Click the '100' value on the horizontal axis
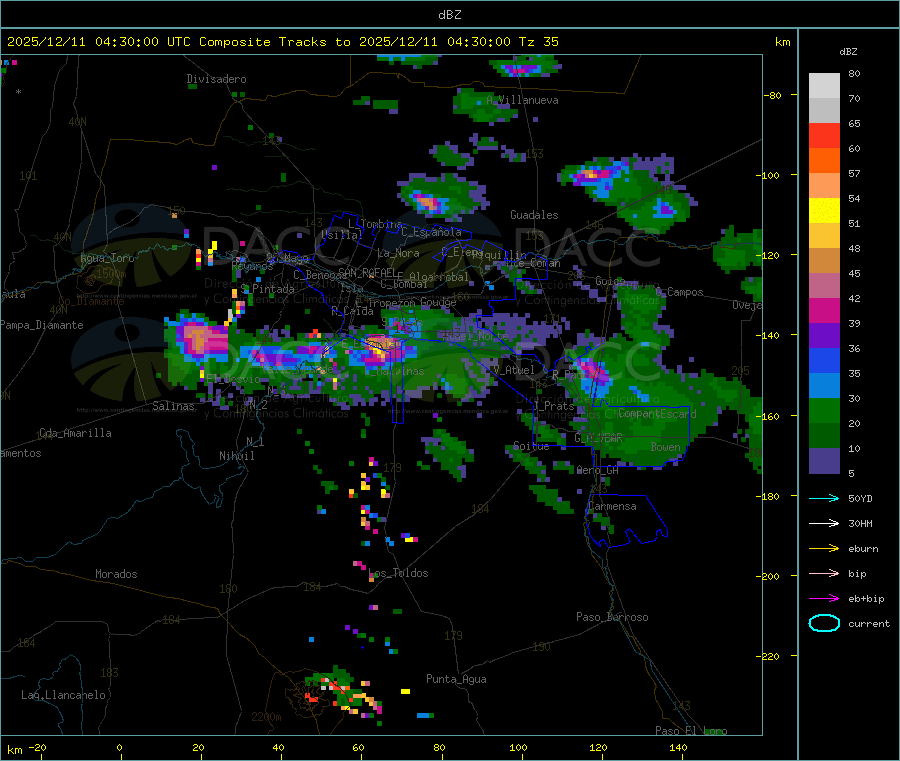The width and height of the screenshot is (900, 761). click(x=518, y=747)
